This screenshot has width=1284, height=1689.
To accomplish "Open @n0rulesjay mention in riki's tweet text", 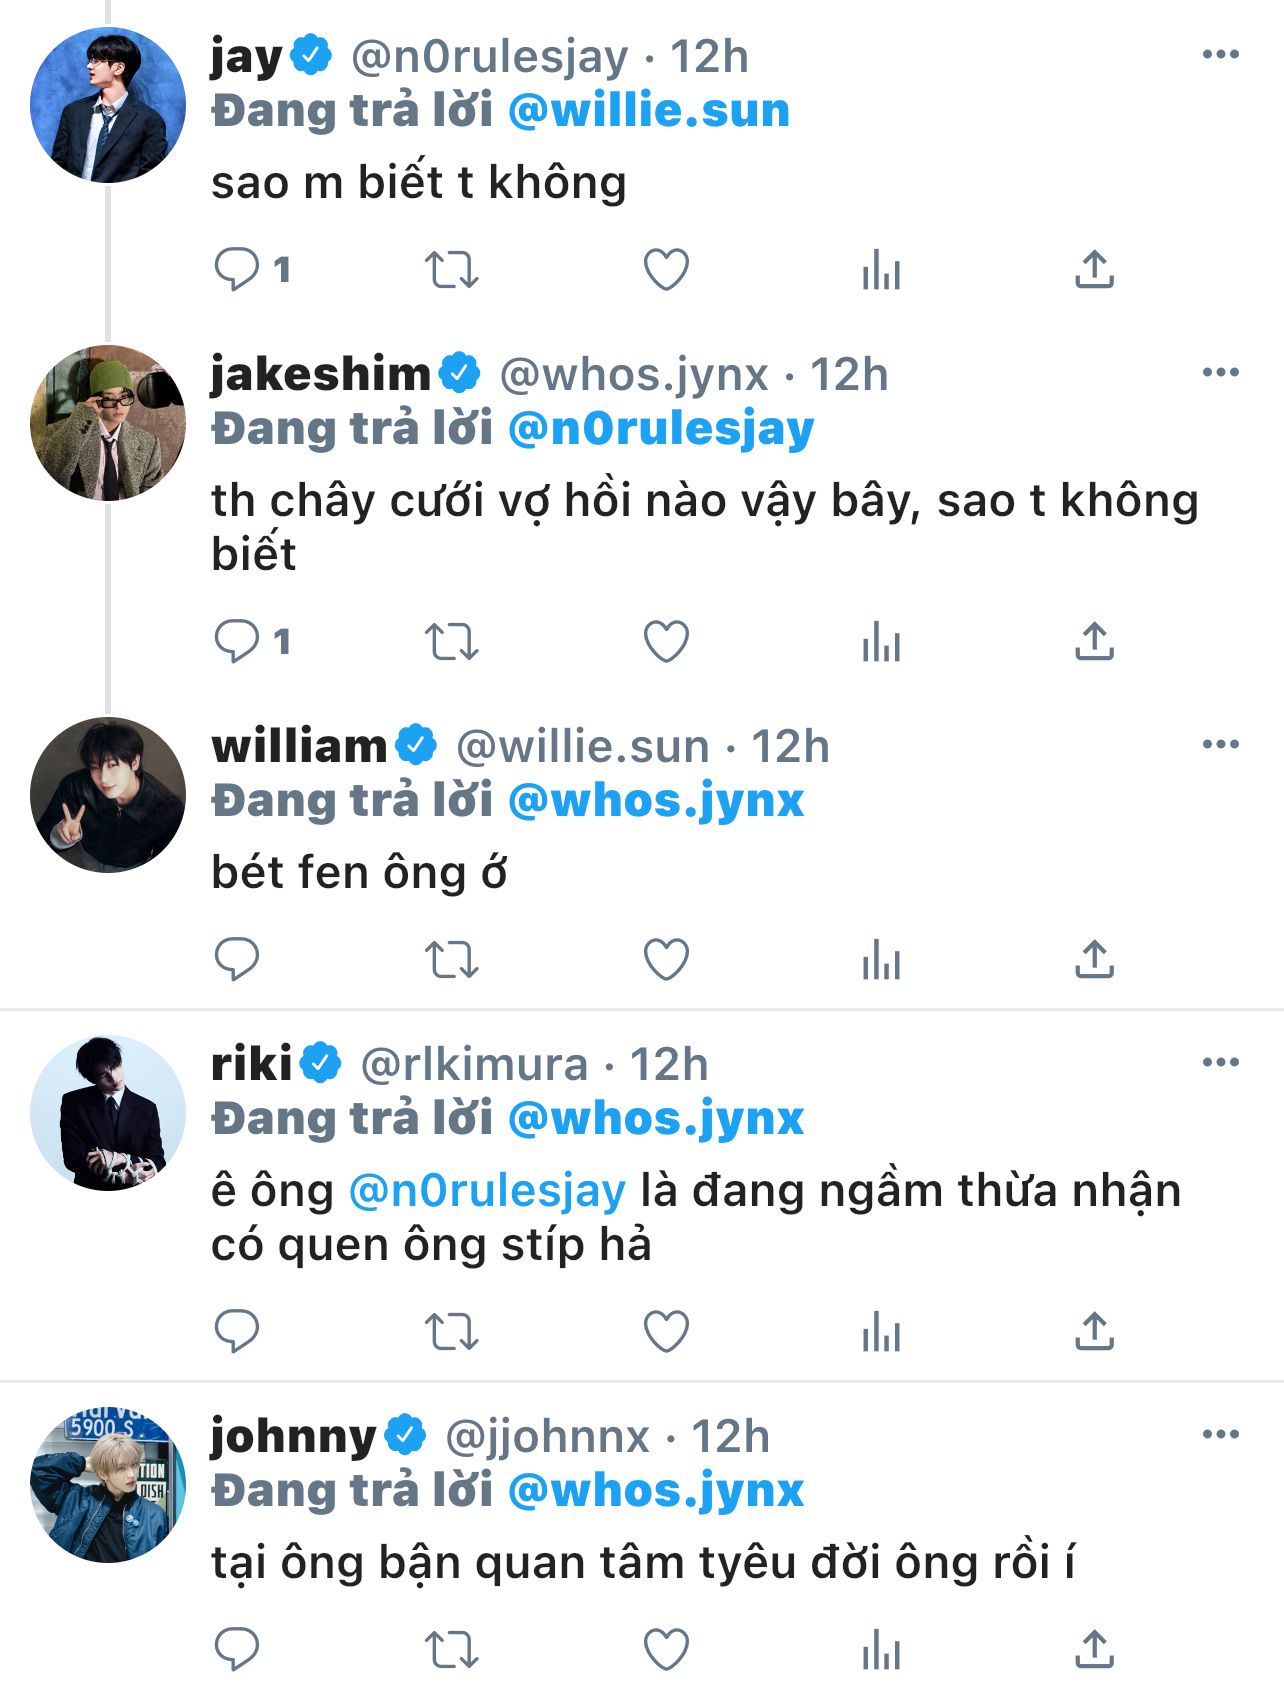I will [x=487, y=1191].
